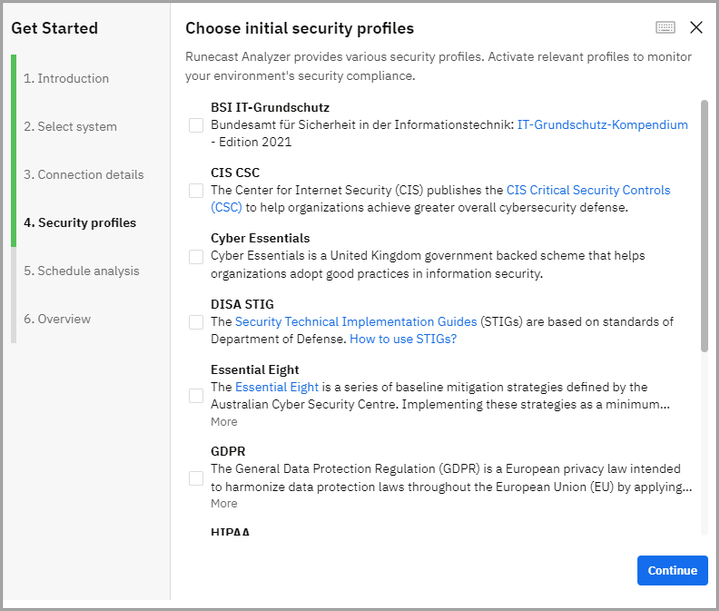Open Security Technical Implementation Guides link
Screen dimensions: 719x611
(x=356, y=322)
